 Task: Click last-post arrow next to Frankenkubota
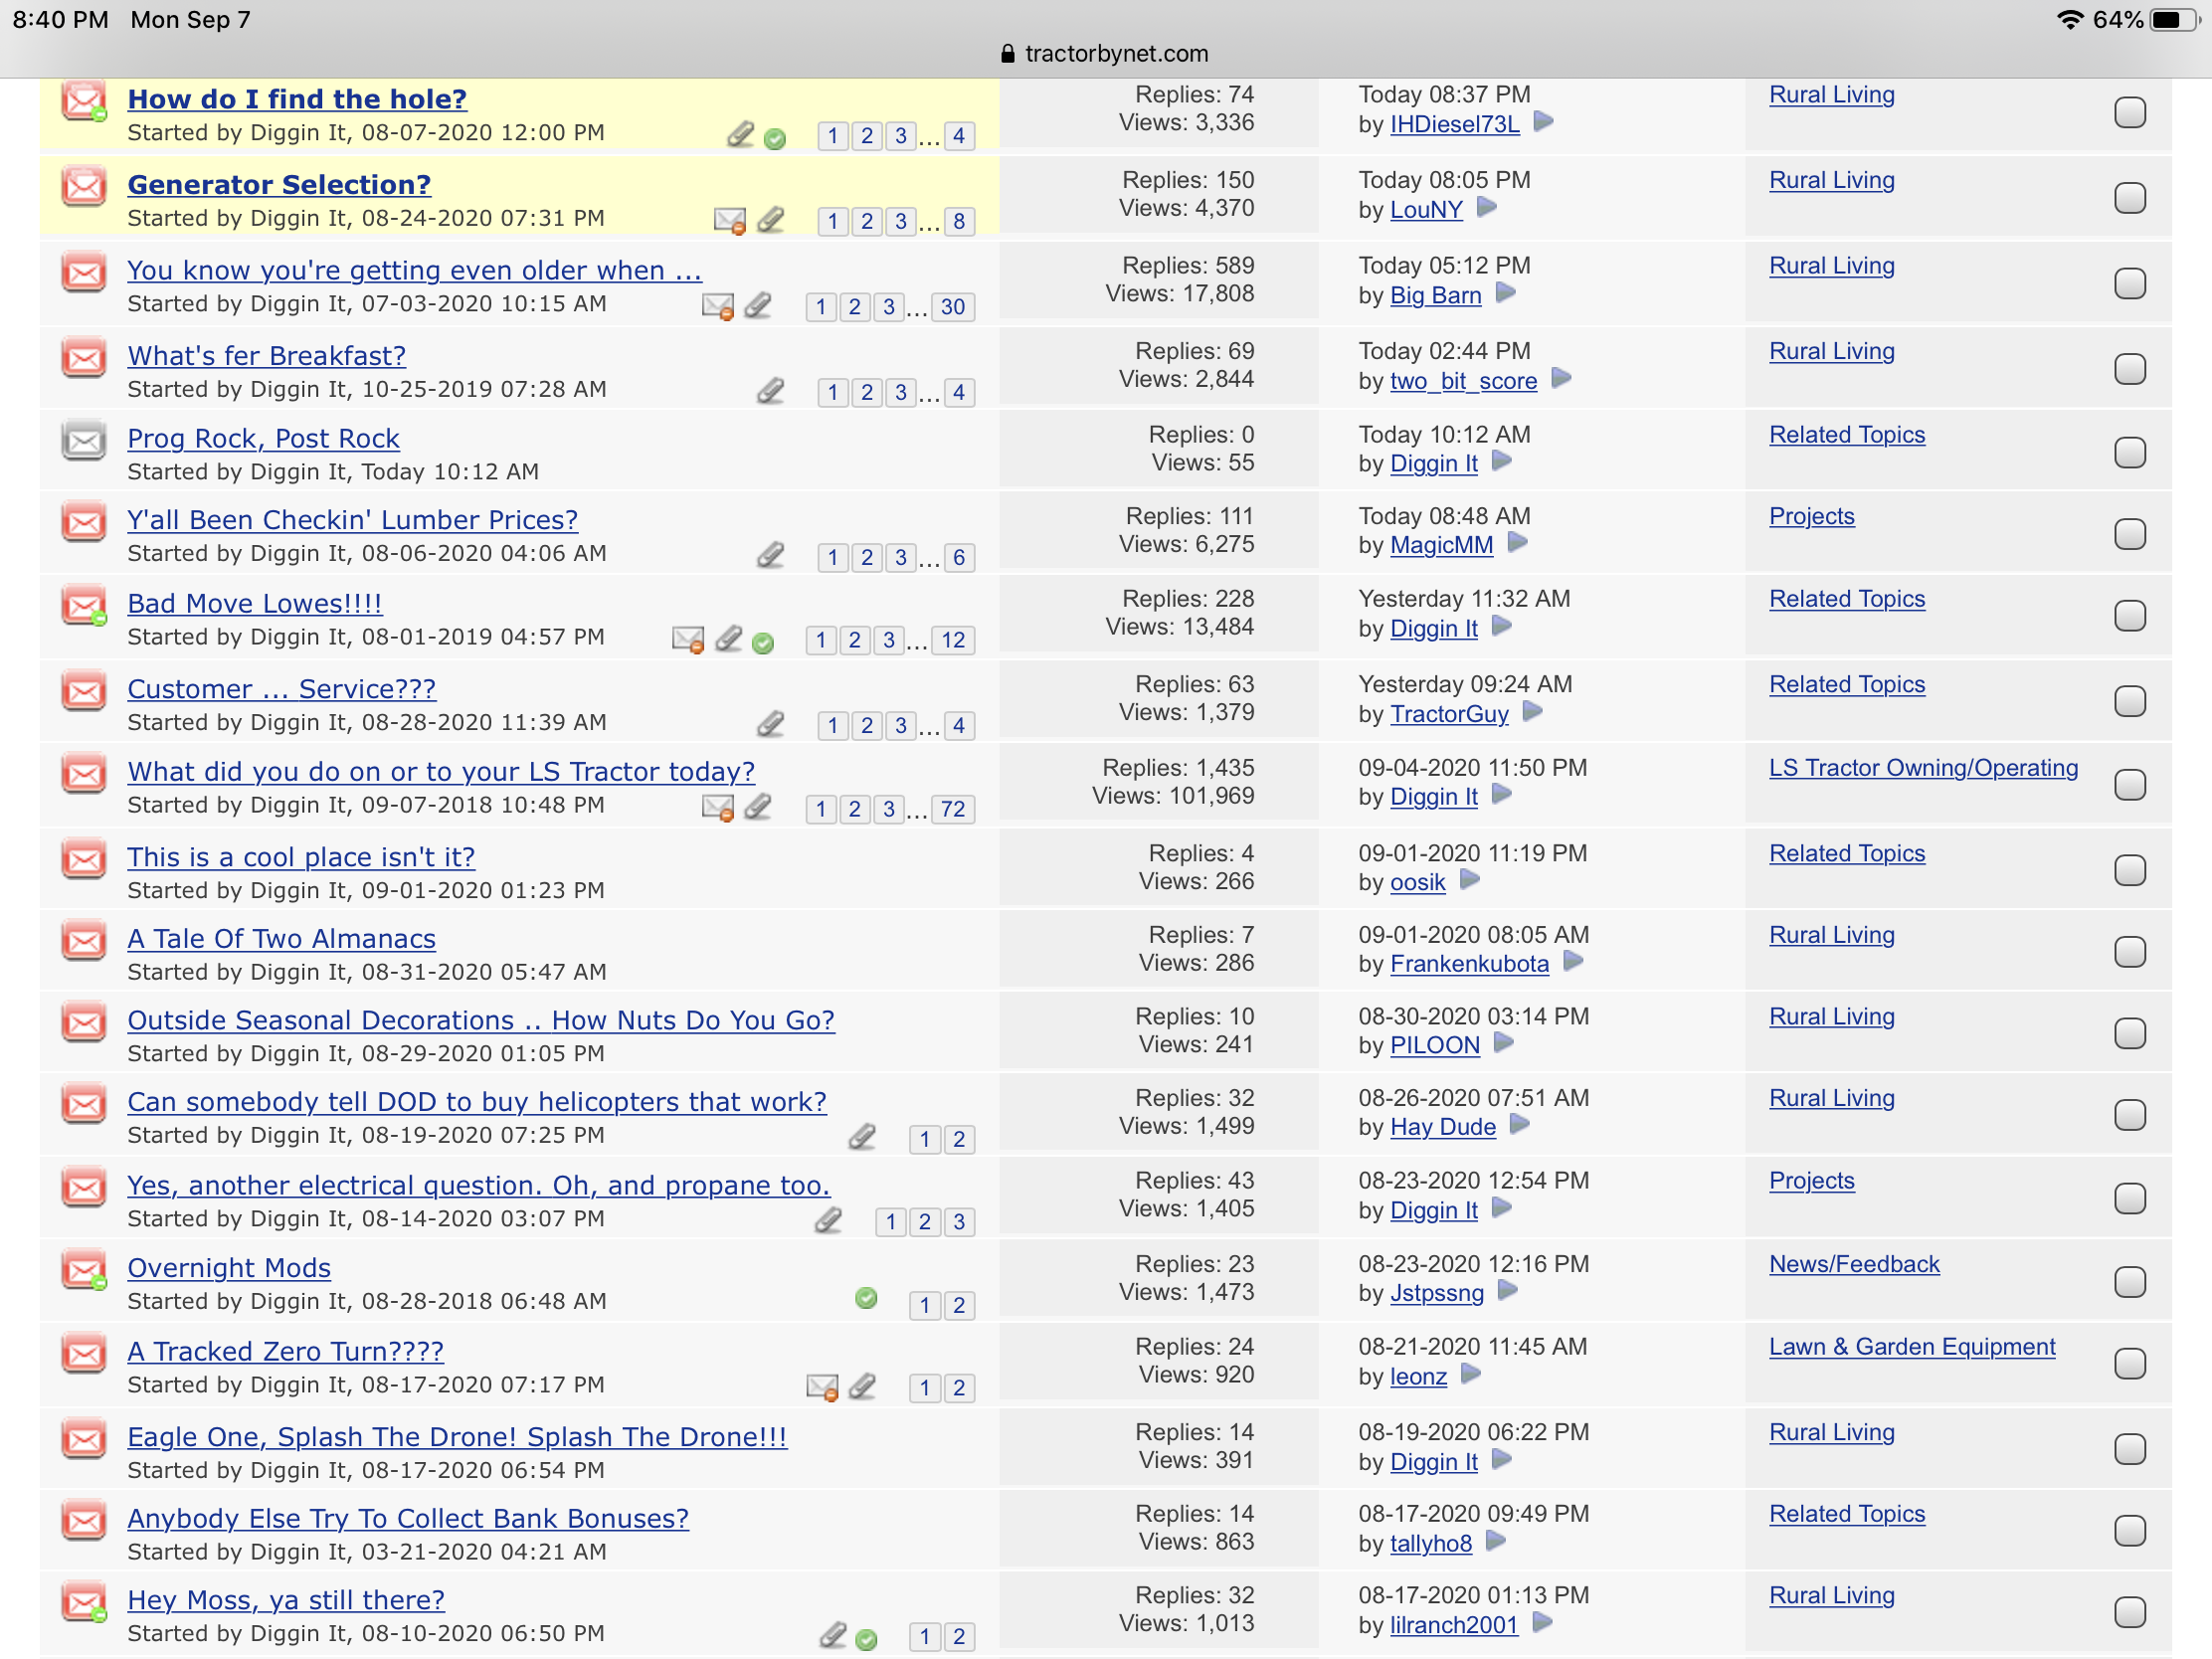[x=1573, y=962]
